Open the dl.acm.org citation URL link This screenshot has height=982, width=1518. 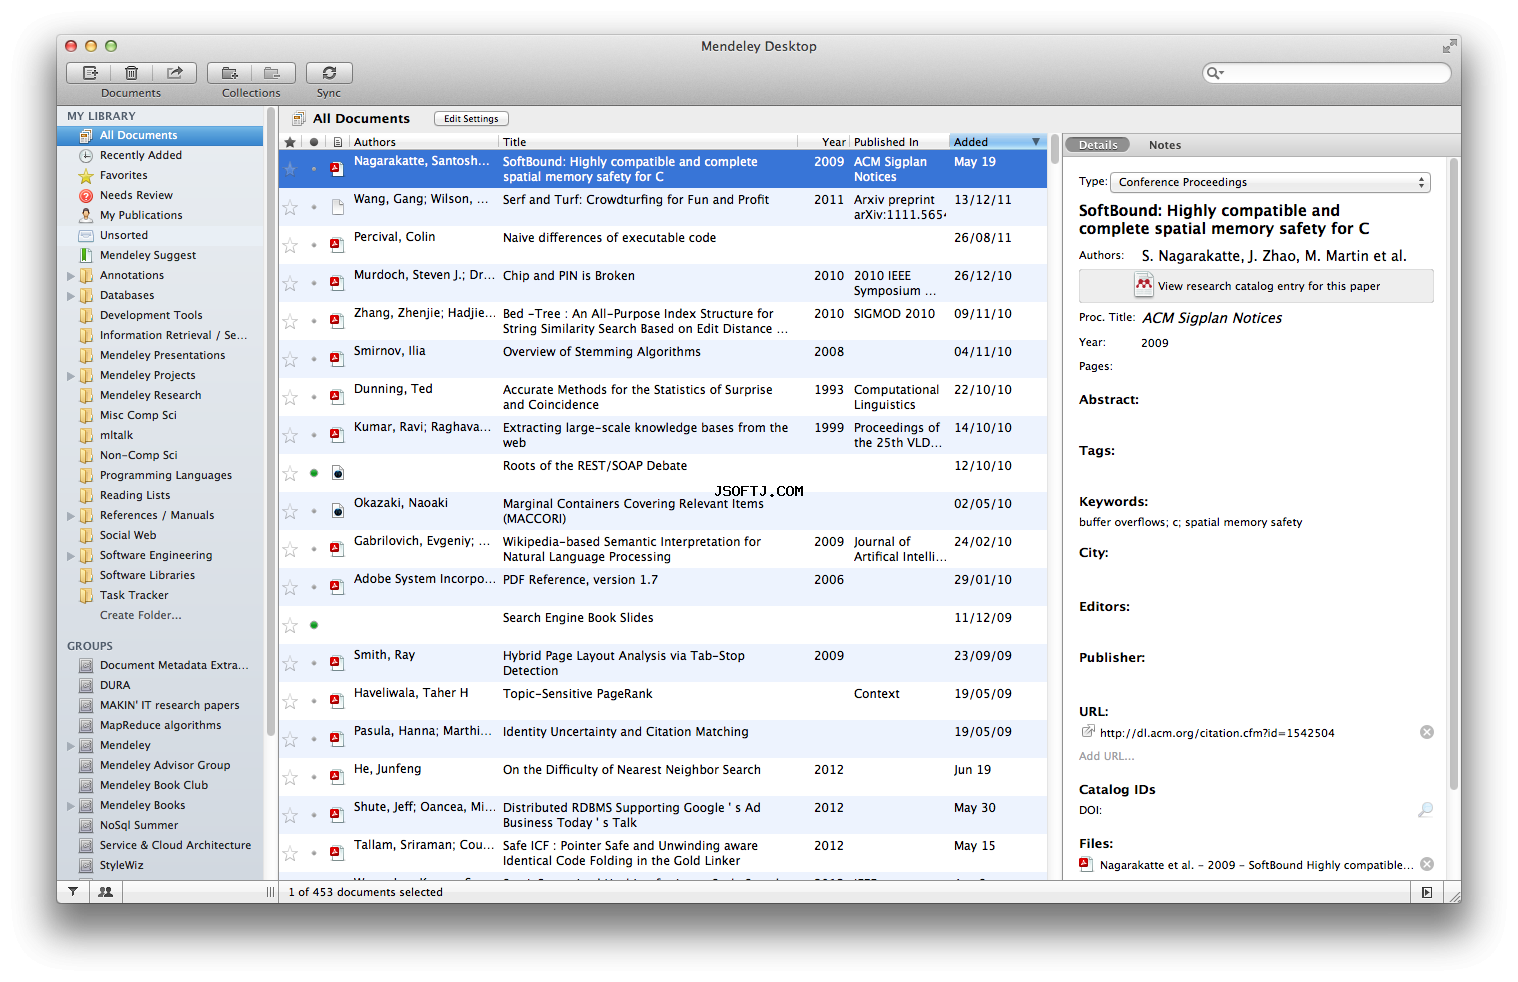(1217, 733)
